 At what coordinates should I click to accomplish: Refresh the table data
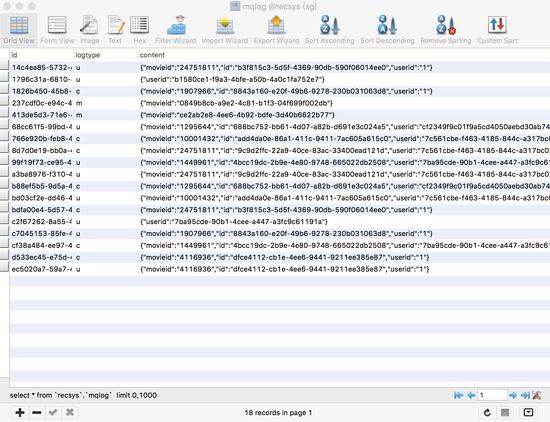click(487, 413)
